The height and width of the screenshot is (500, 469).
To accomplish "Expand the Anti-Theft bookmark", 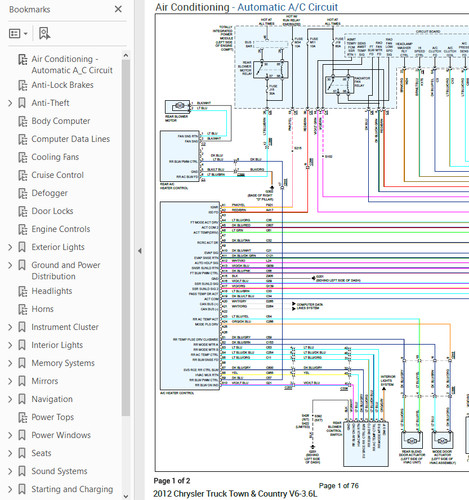I will tap(10, 103).
